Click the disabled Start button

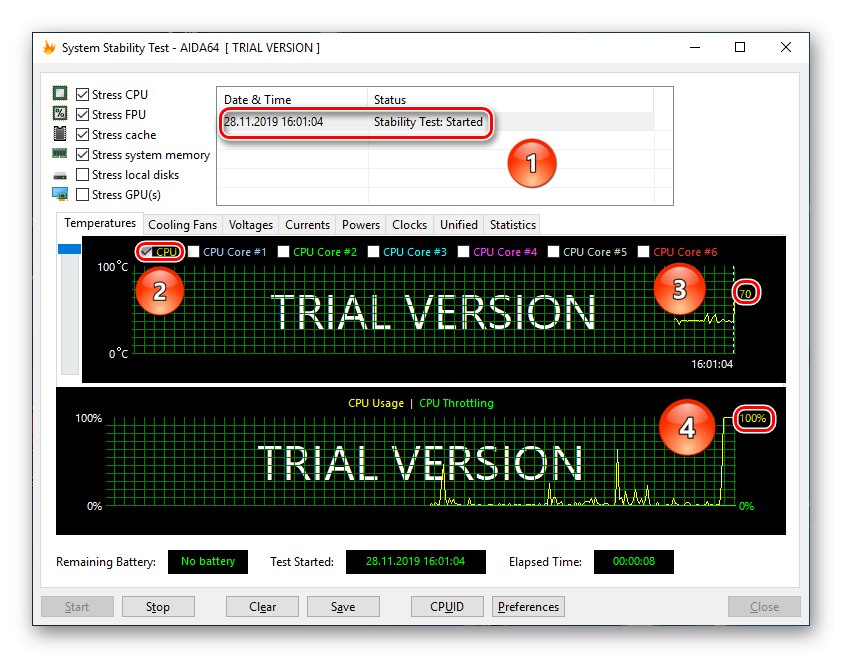[x=77, y=606]
